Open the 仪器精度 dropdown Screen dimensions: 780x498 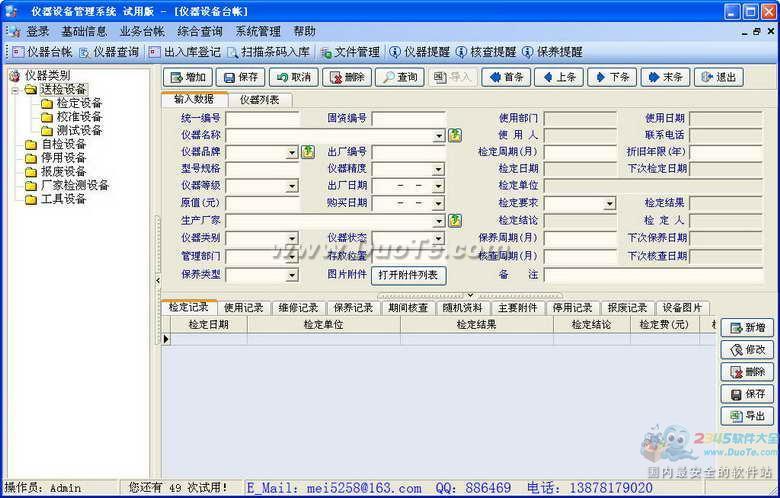pos(438,169)
